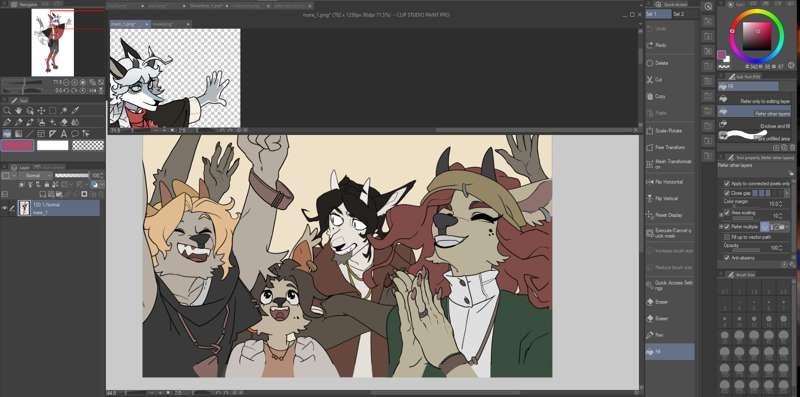Click Mesh Transformation in Quick Access
This screenshot has width=800, height=397.
point(670,164)
